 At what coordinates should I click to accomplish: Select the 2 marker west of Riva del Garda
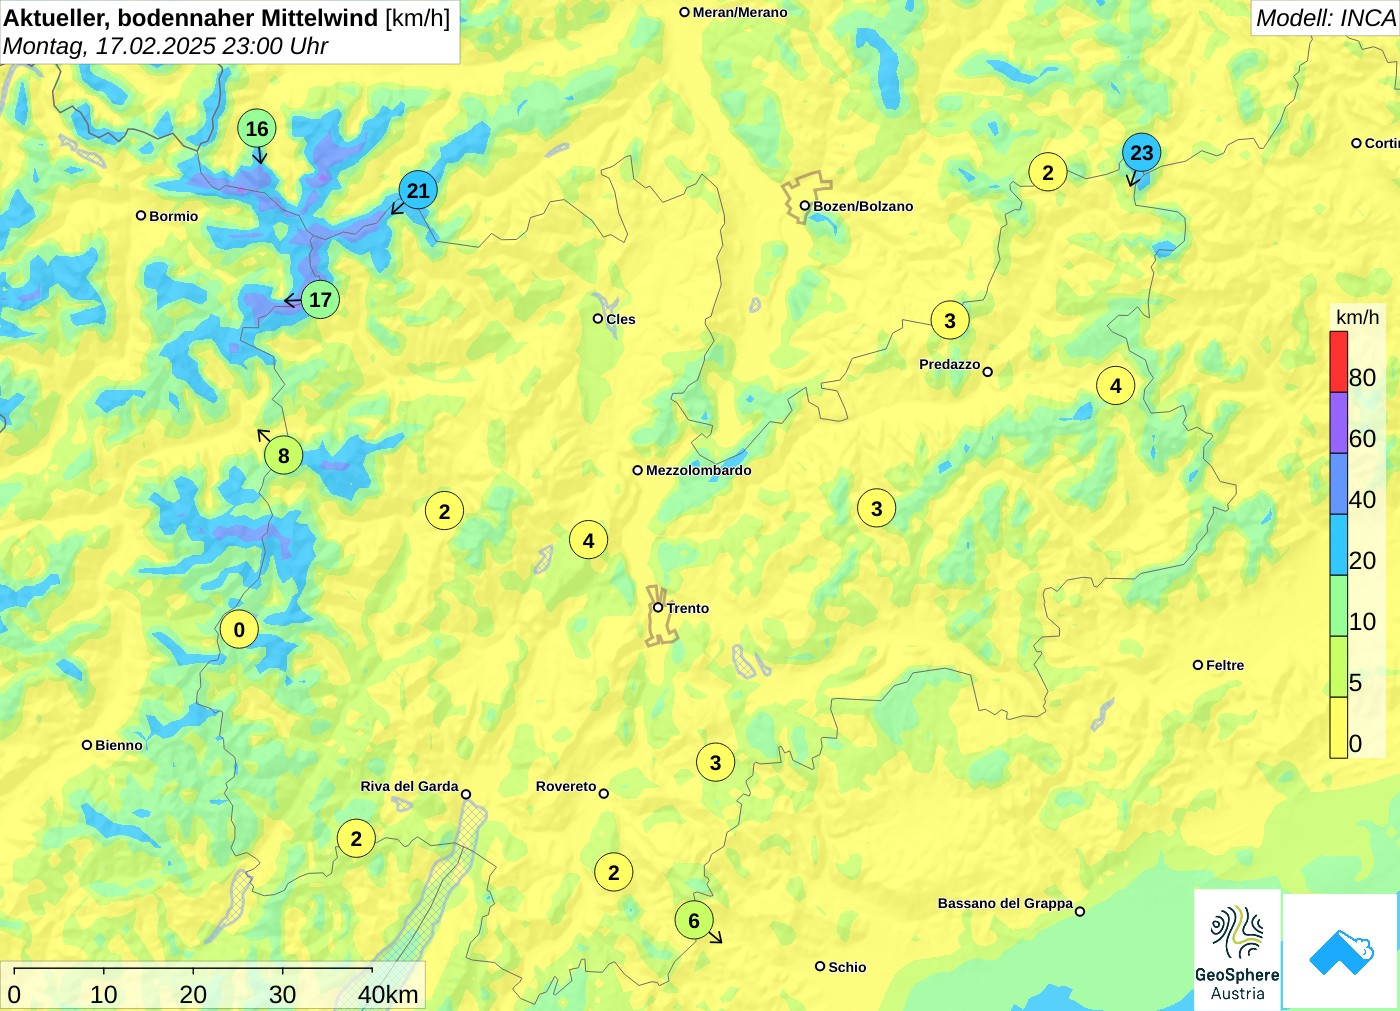pos(356,838)
